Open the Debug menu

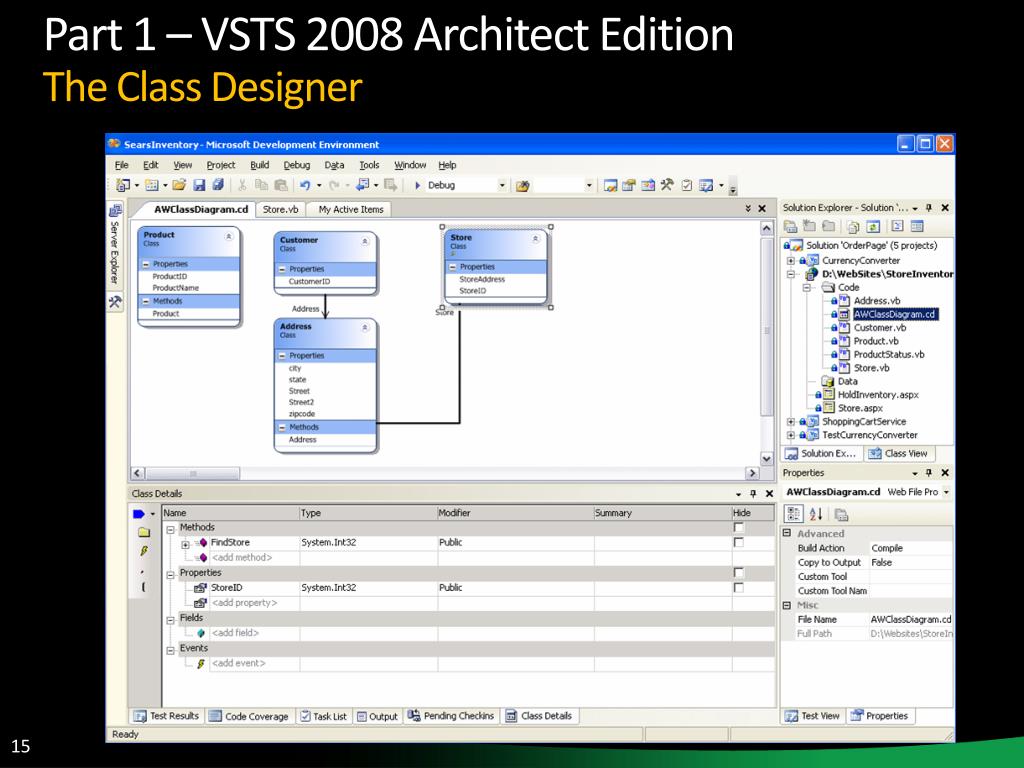point(296,165)
